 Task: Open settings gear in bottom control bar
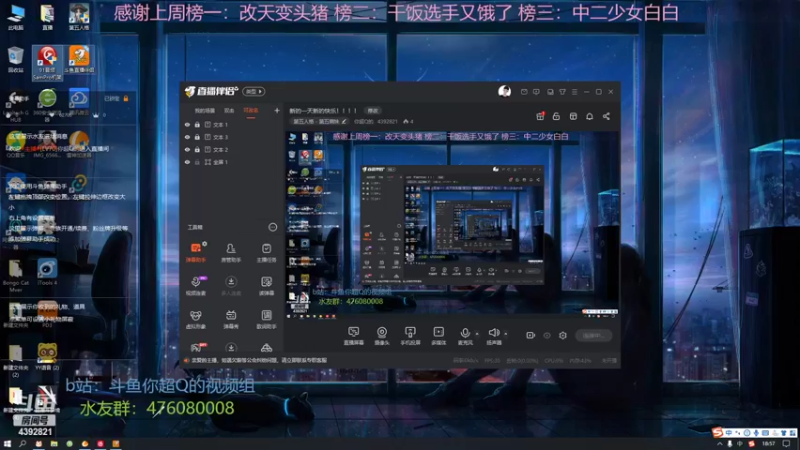563,335
